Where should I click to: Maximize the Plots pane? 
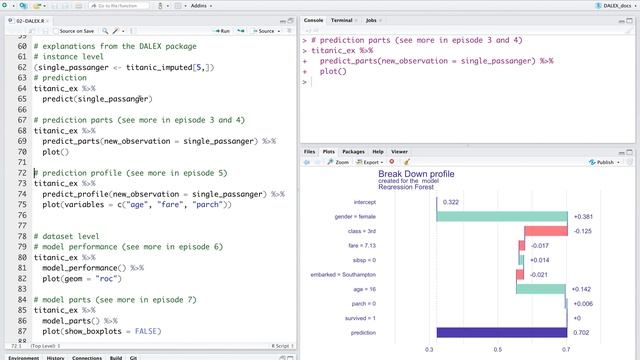pos(629,152)
